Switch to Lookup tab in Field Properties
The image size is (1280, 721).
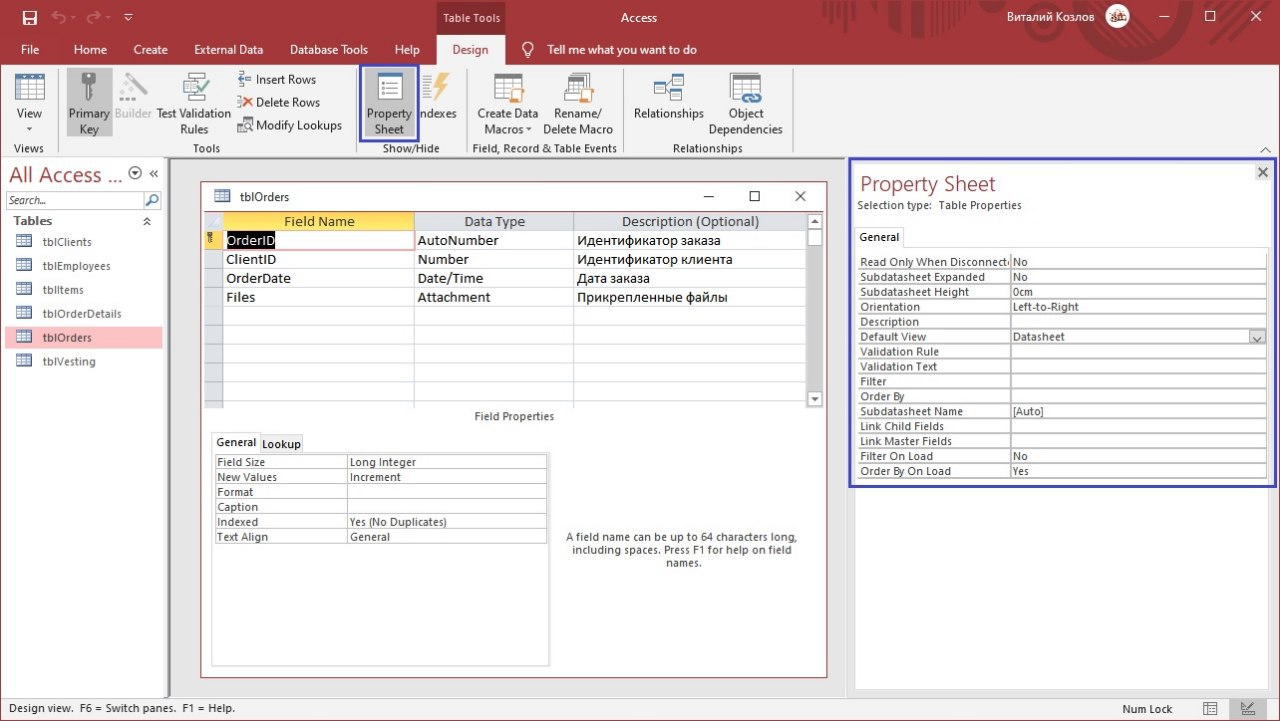coord(281,444)
